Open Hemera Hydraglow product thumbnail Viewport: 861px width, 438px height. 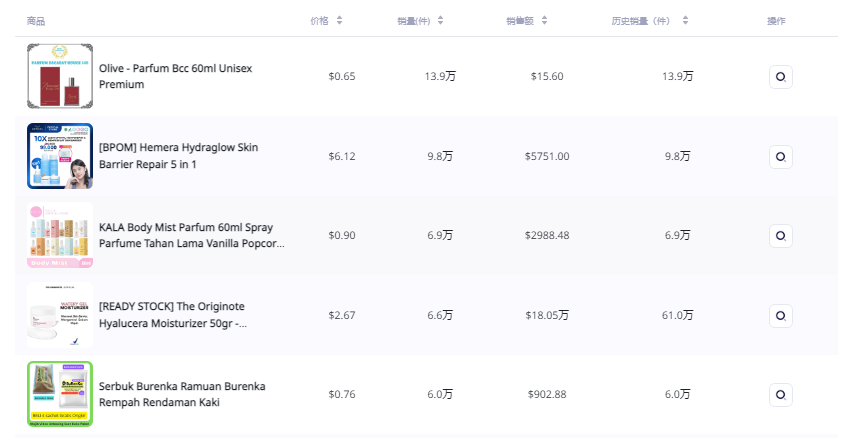pos(60,156)
